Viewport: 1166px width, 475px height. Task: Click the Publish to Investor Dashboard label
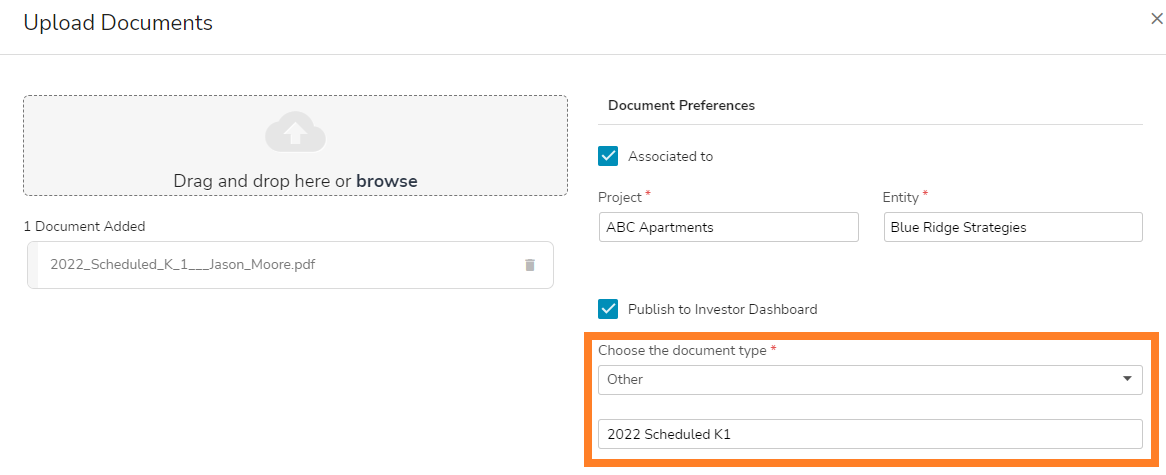[x=722, y=309]
